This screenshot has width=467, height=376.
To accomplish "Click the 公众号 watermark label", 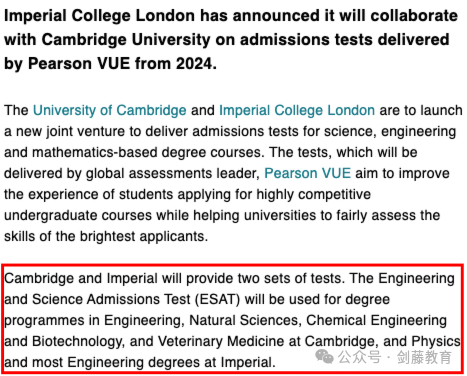I will click(x=359, y=357).
